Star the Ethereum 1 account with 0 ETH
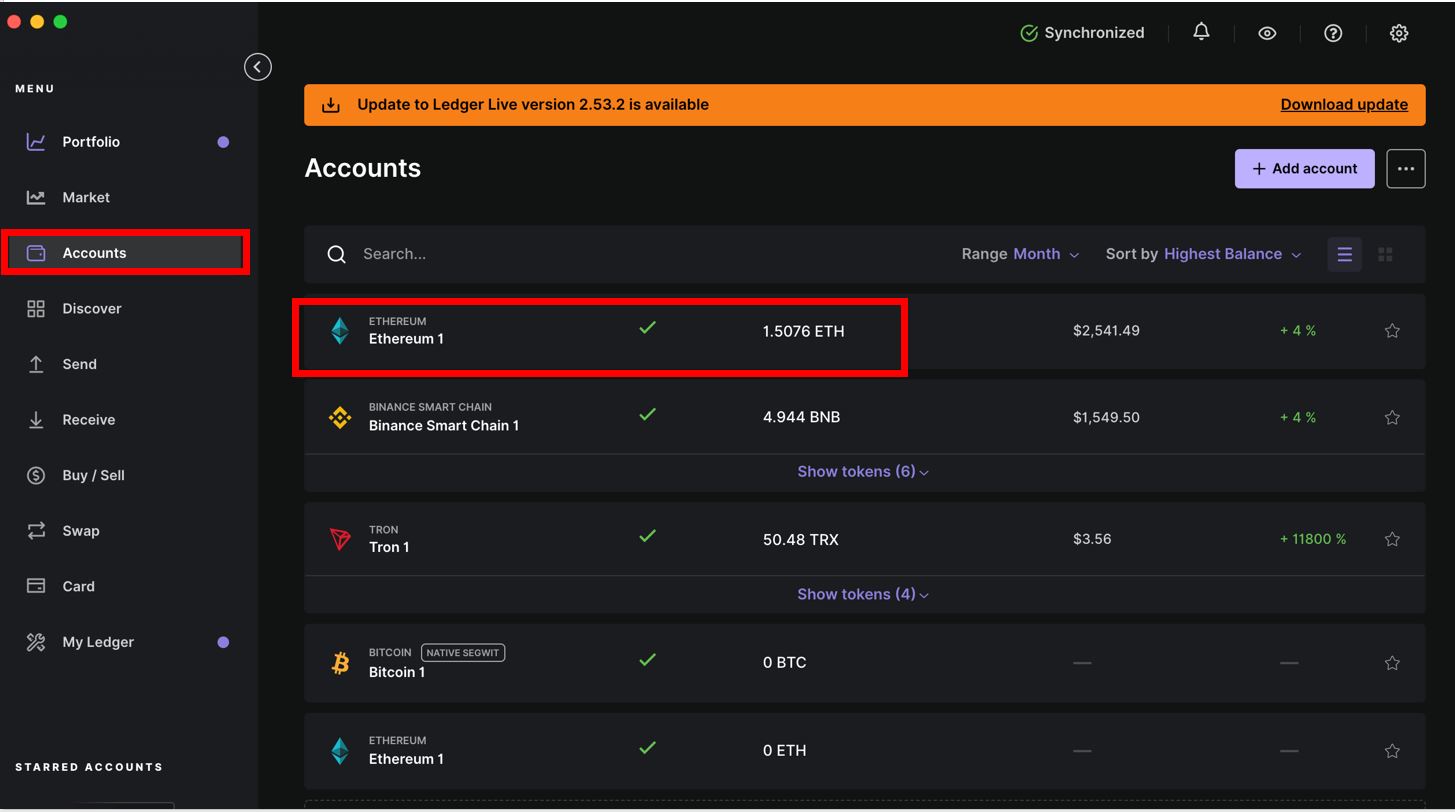The height and width of the screenshot is (812, 1455). pyautogui.click(x=1392, y=750)
